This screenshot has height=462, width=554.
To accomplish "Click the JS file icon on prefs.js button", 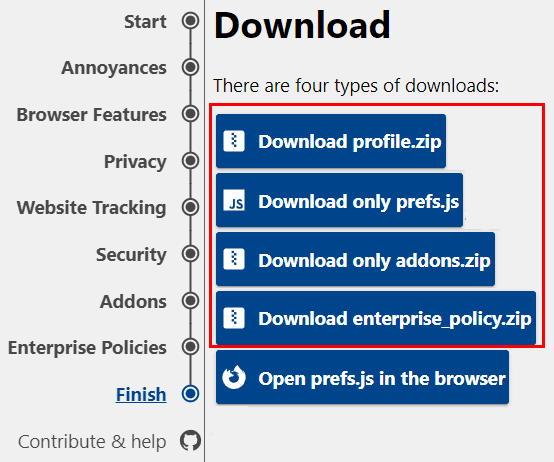I will point(234,201).
